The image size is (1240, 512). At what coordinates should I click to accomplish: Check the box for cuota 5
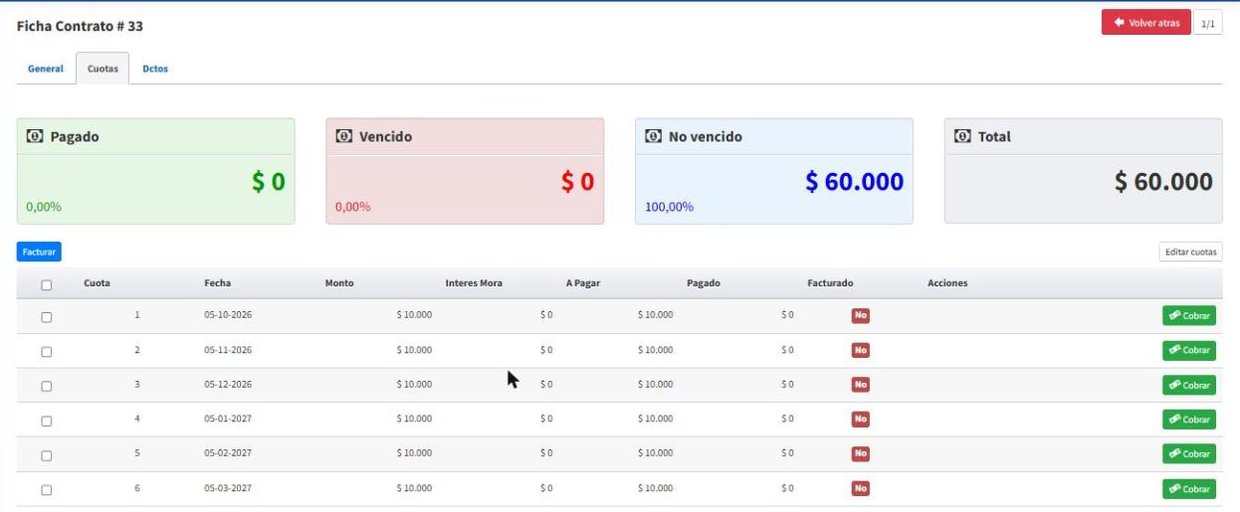(46, 455)
